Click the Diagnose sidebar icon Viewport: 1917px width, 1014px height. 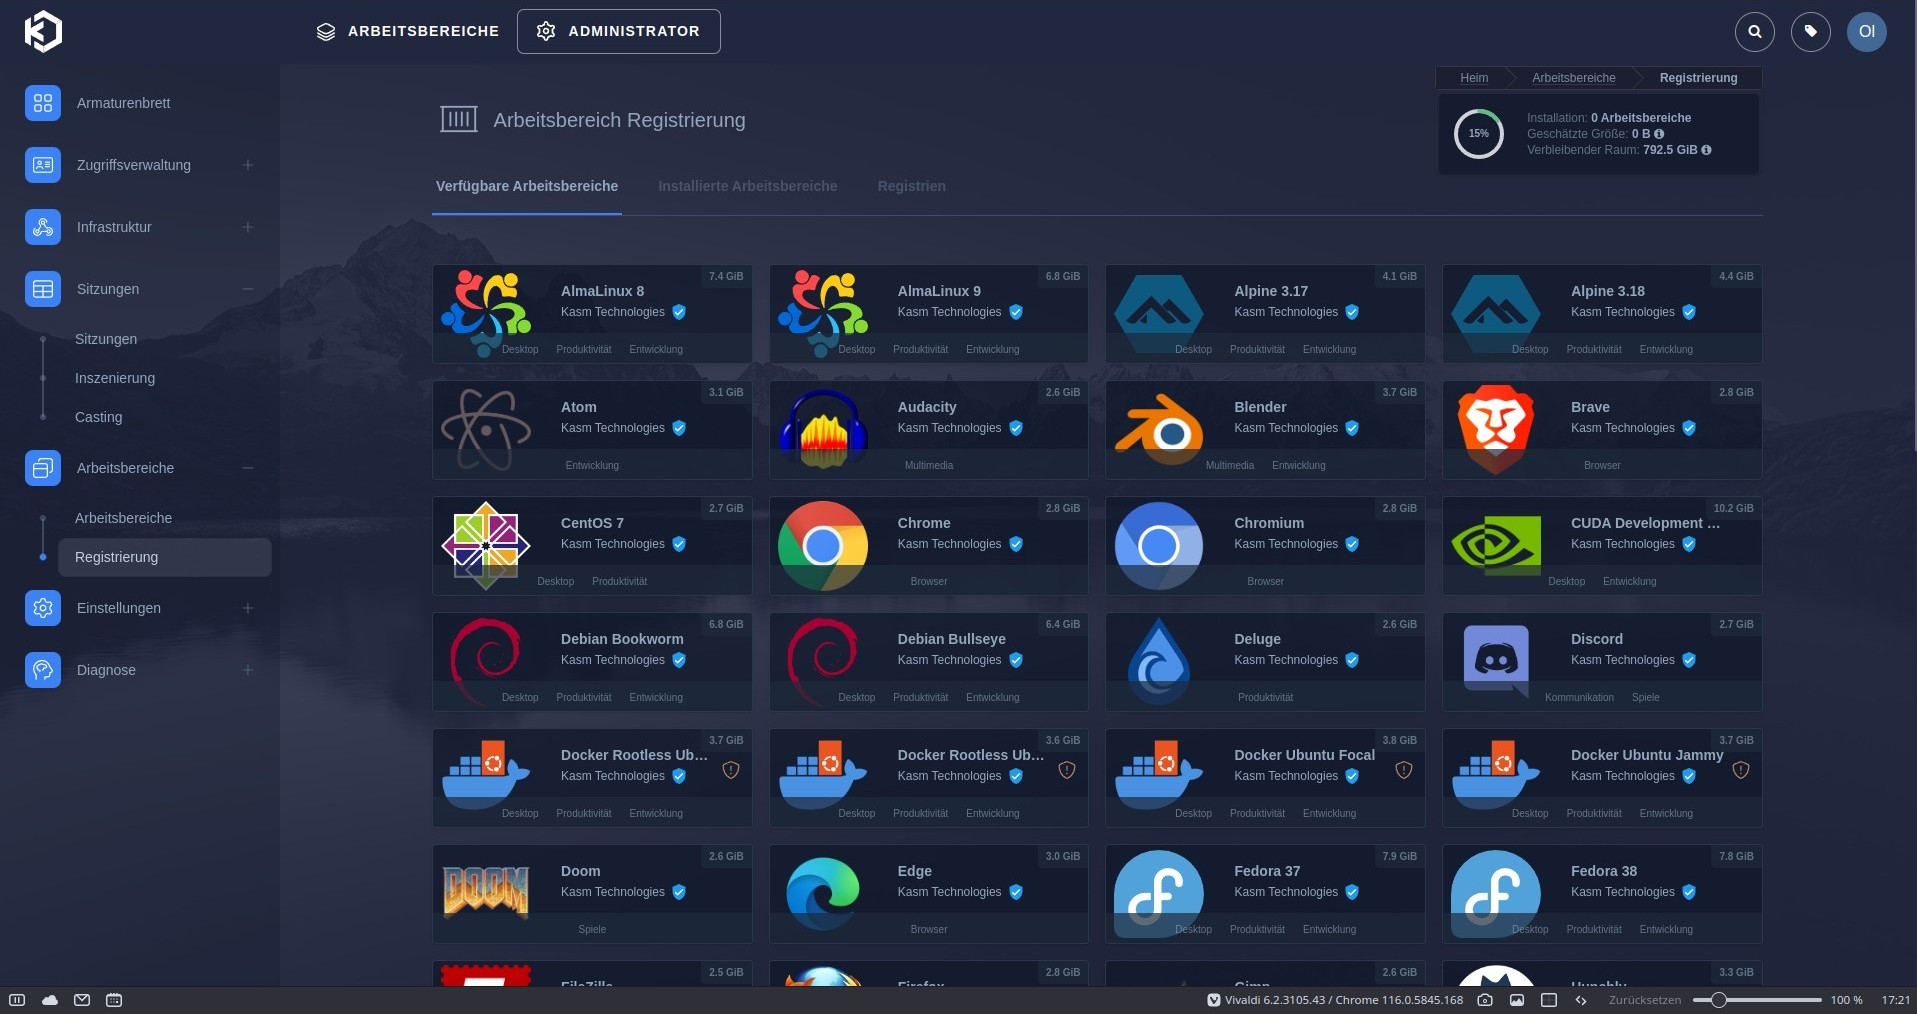[x=43, y=670]
